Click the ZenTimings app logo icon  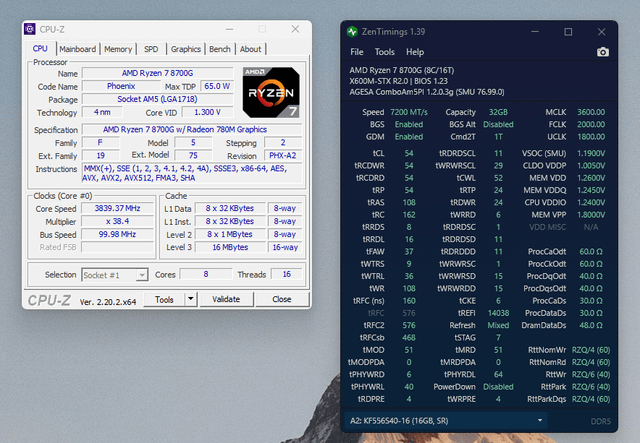pos(352,32)
